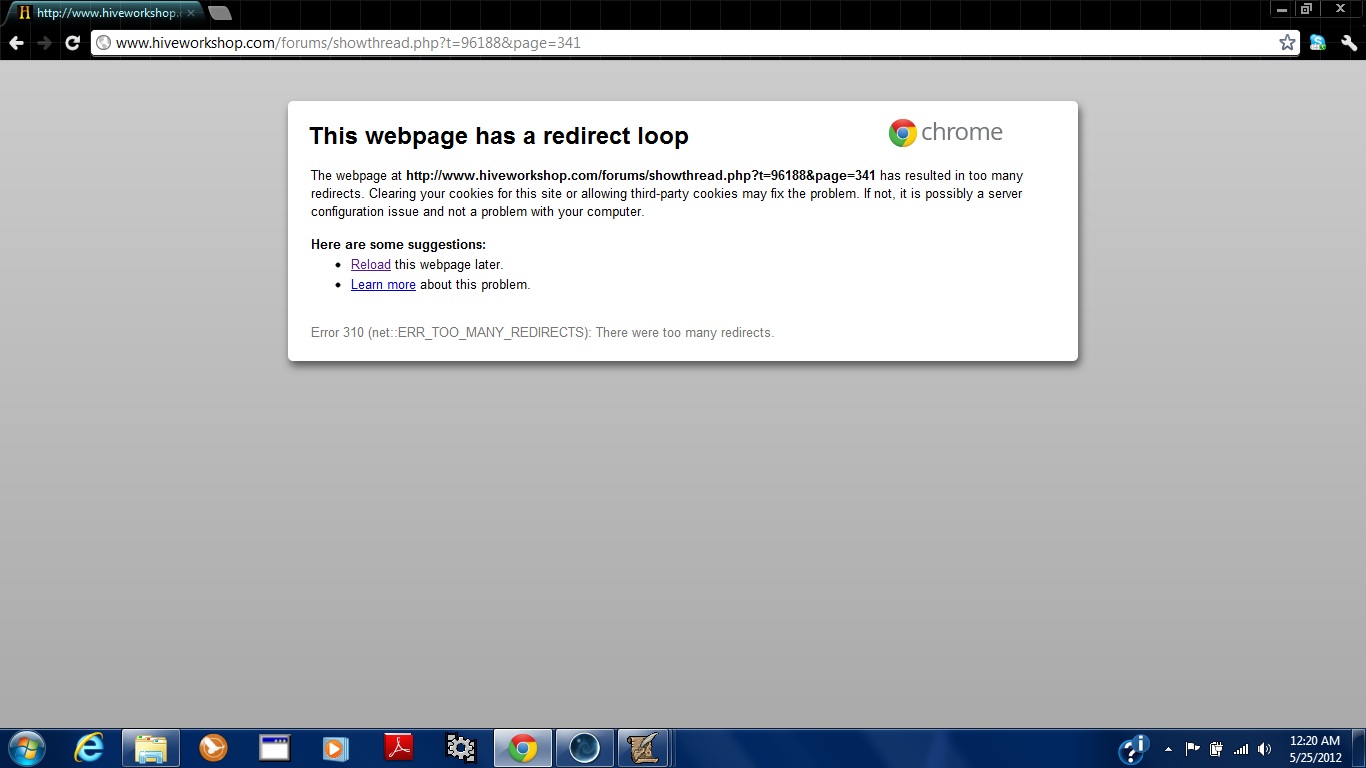Switch to Chrome via its taskbar icon
The image size is (1366, 768).
(x=522, y=748)
